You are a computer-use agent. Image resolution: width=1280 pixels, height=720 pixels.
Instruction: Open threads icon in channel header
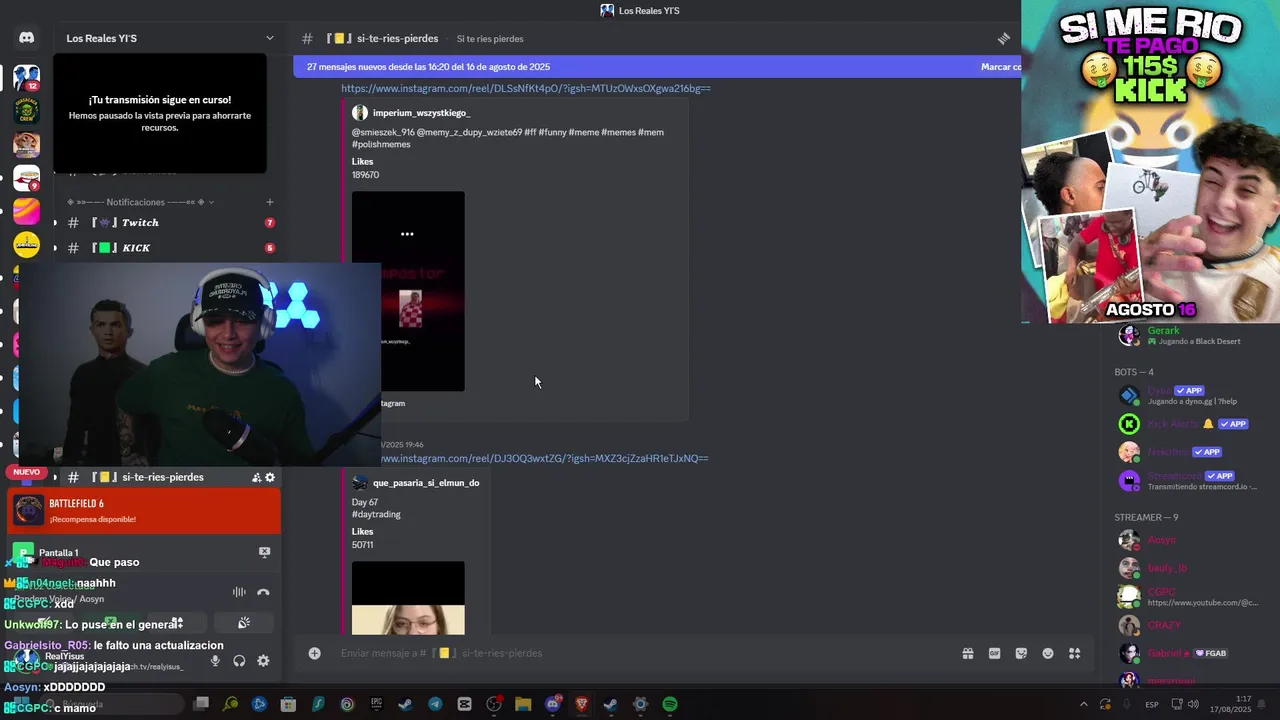1003,38
